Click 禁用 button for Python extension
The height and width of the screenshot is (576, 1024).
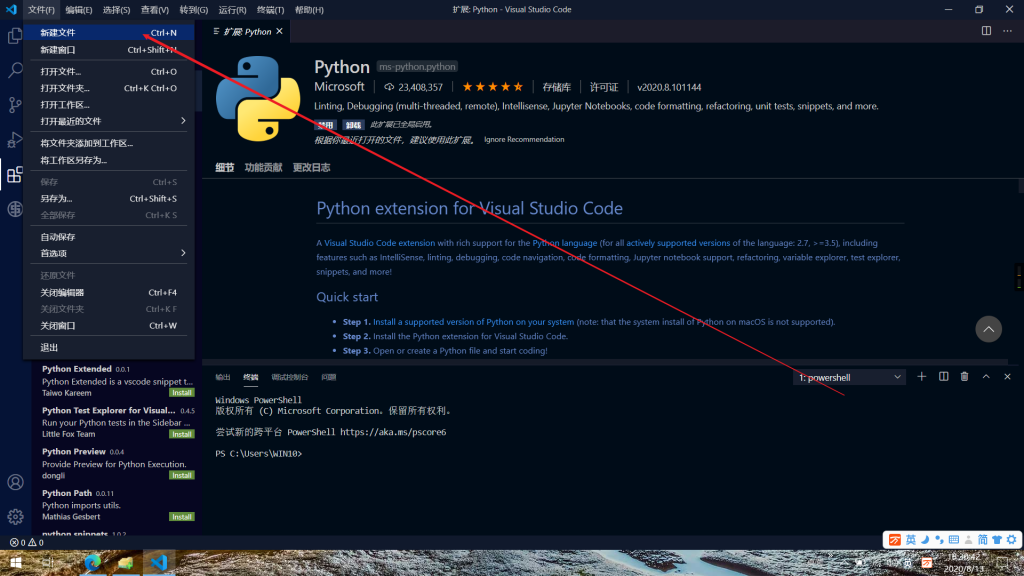tap(325, 125)
